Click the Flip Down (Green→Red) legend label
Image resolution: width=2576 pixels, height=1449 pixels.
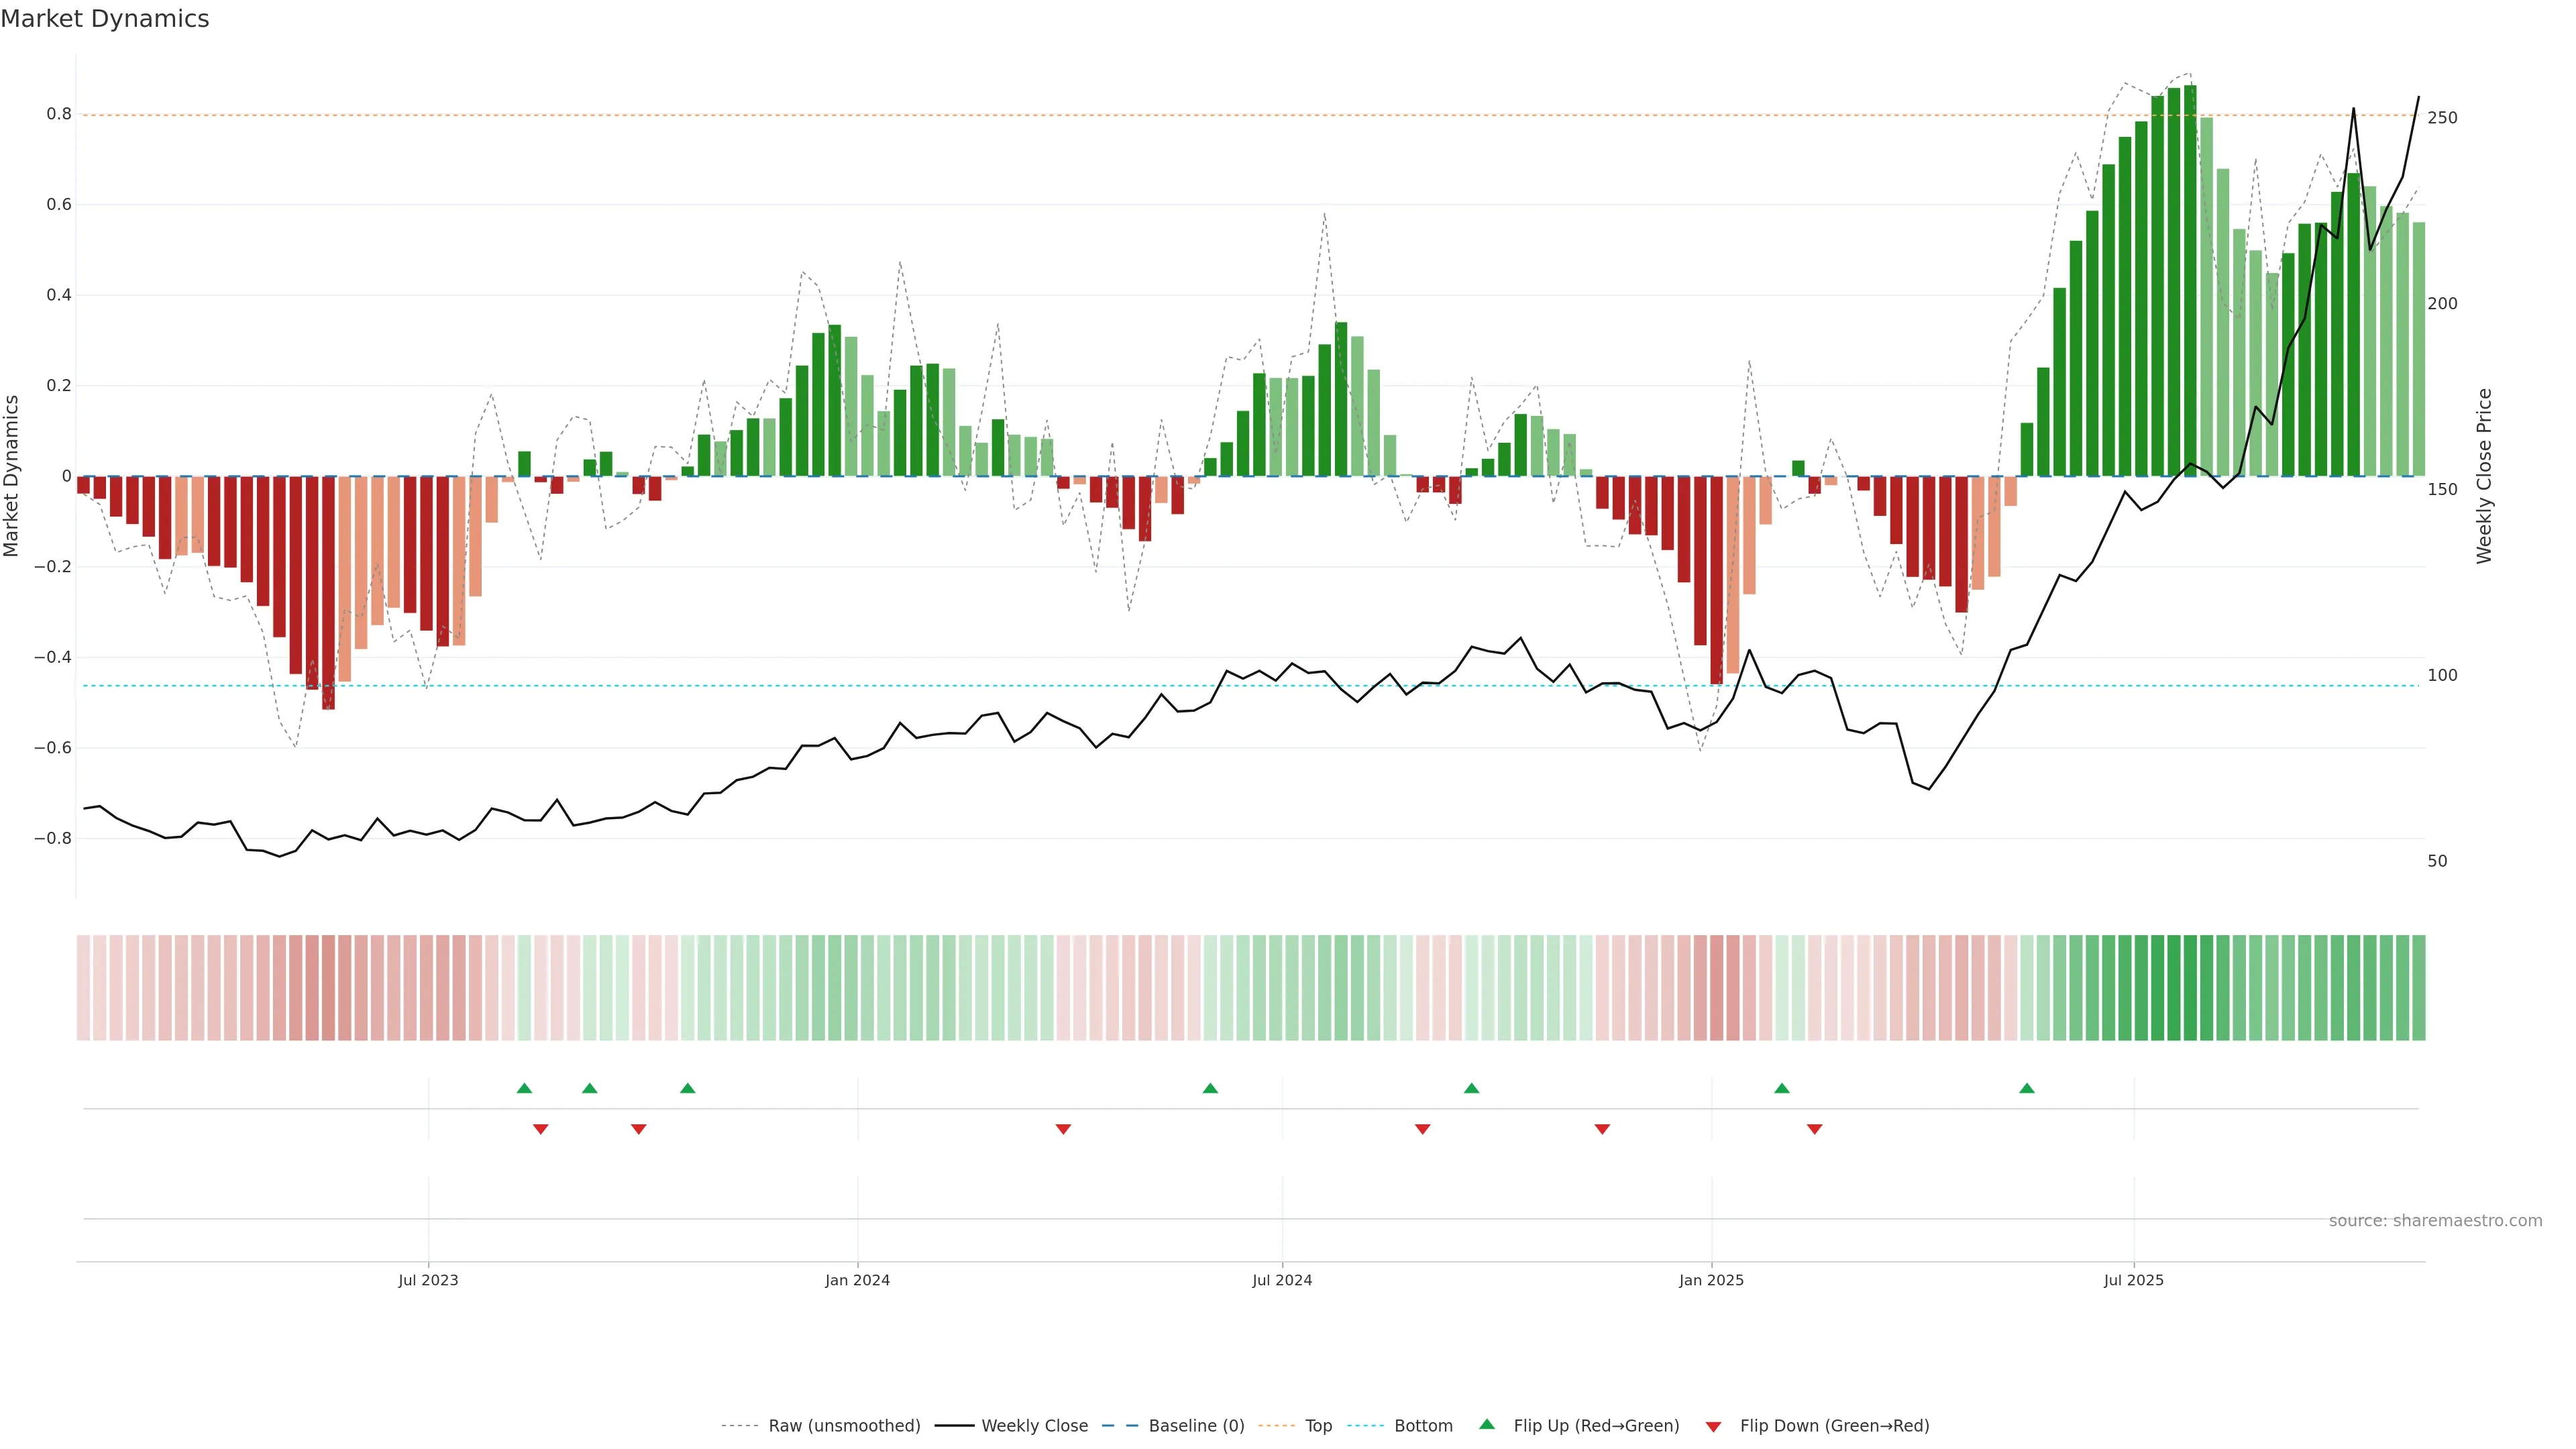tap(1834, 1426)
